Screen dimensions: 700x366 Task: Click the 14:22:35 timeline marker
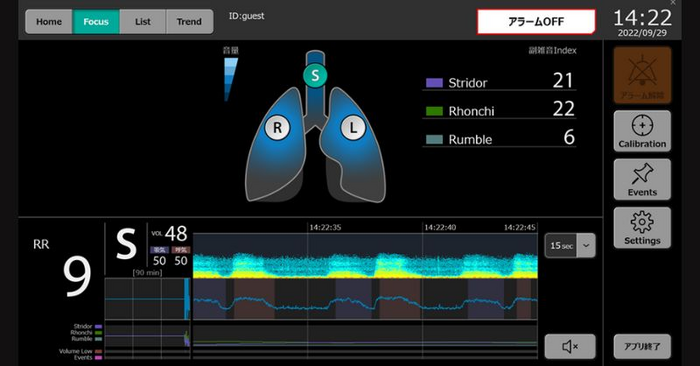[325, 227]
